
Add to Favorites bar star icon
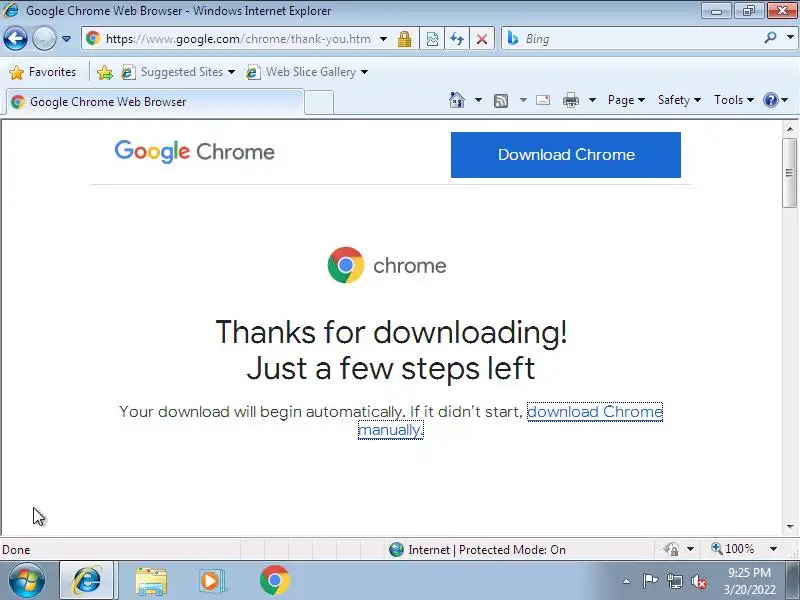pos(105,72)
